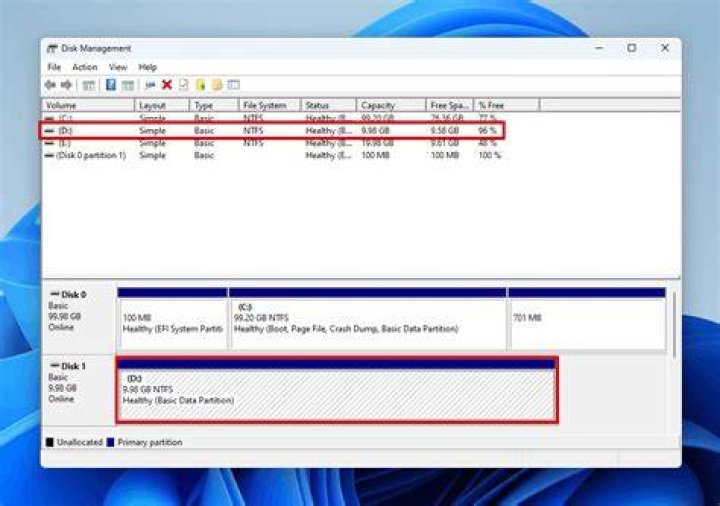This screenshot has width=720, height=506.
Task: Maximize the Disk Management window
Action: tap(632, 48)
